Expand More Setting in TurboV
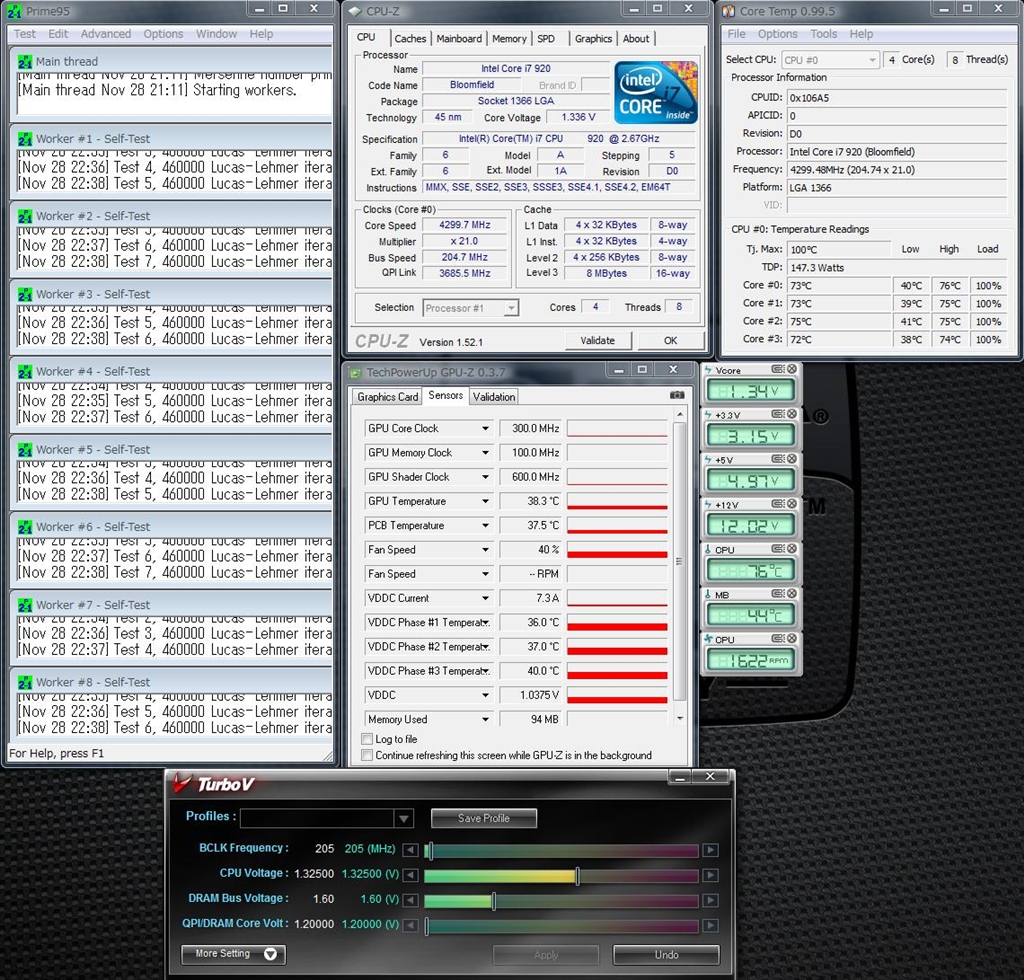This screenshot has height=980, width=1024. [233, 954]
